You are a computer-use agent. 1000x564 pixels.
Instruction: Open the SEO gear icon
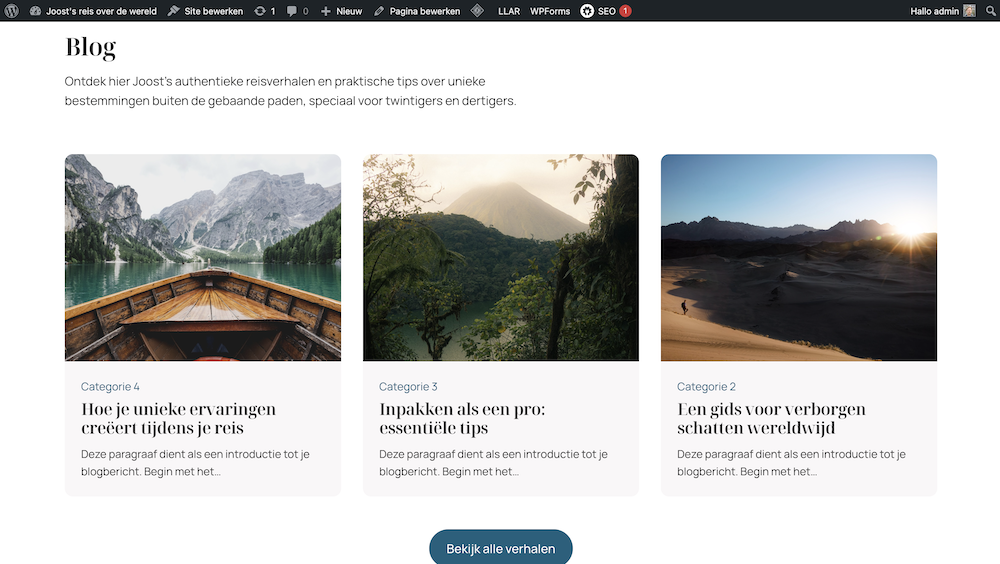pyautogui.click(x=587, y=11)
